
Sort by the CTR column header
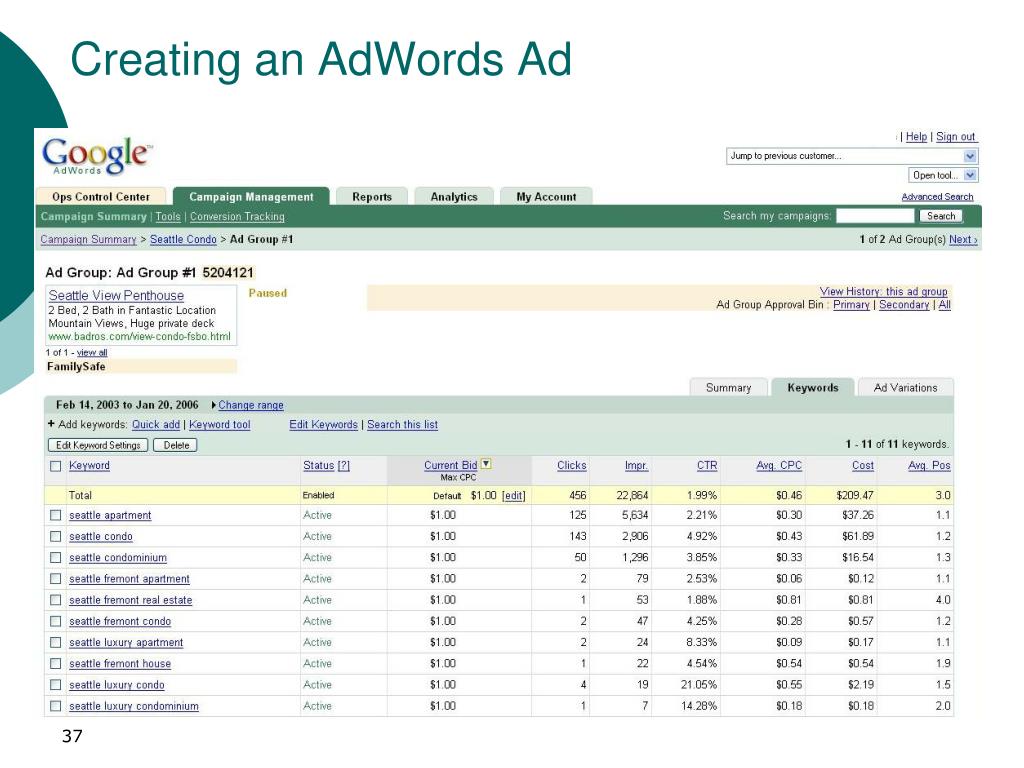[x=707, y=465]
